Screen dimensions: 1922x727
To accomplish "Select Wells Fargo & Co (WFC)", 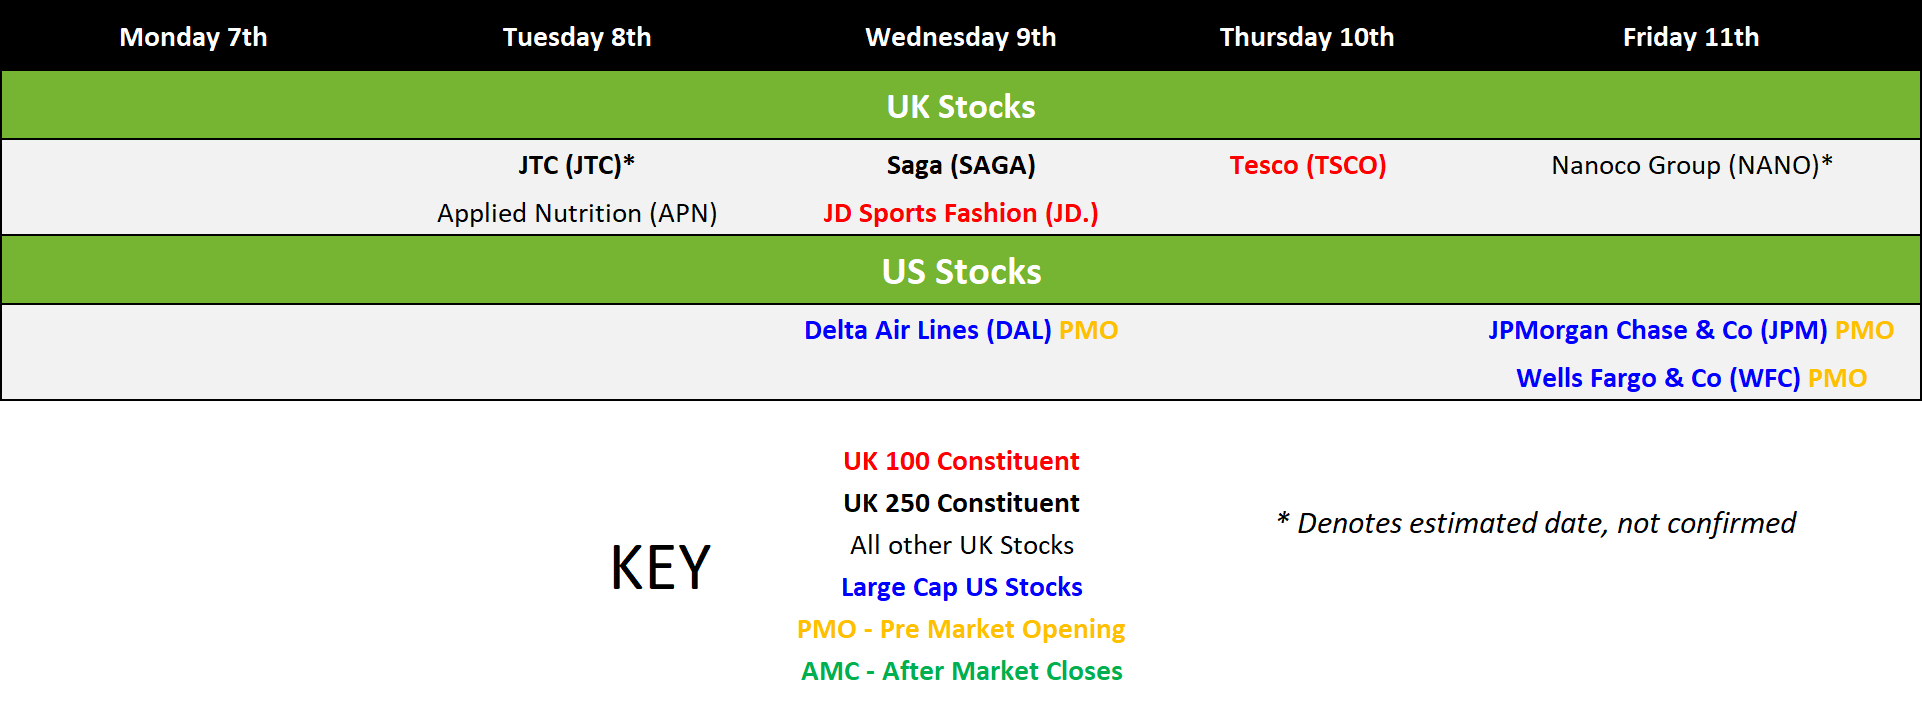I will click(1658, 378).
